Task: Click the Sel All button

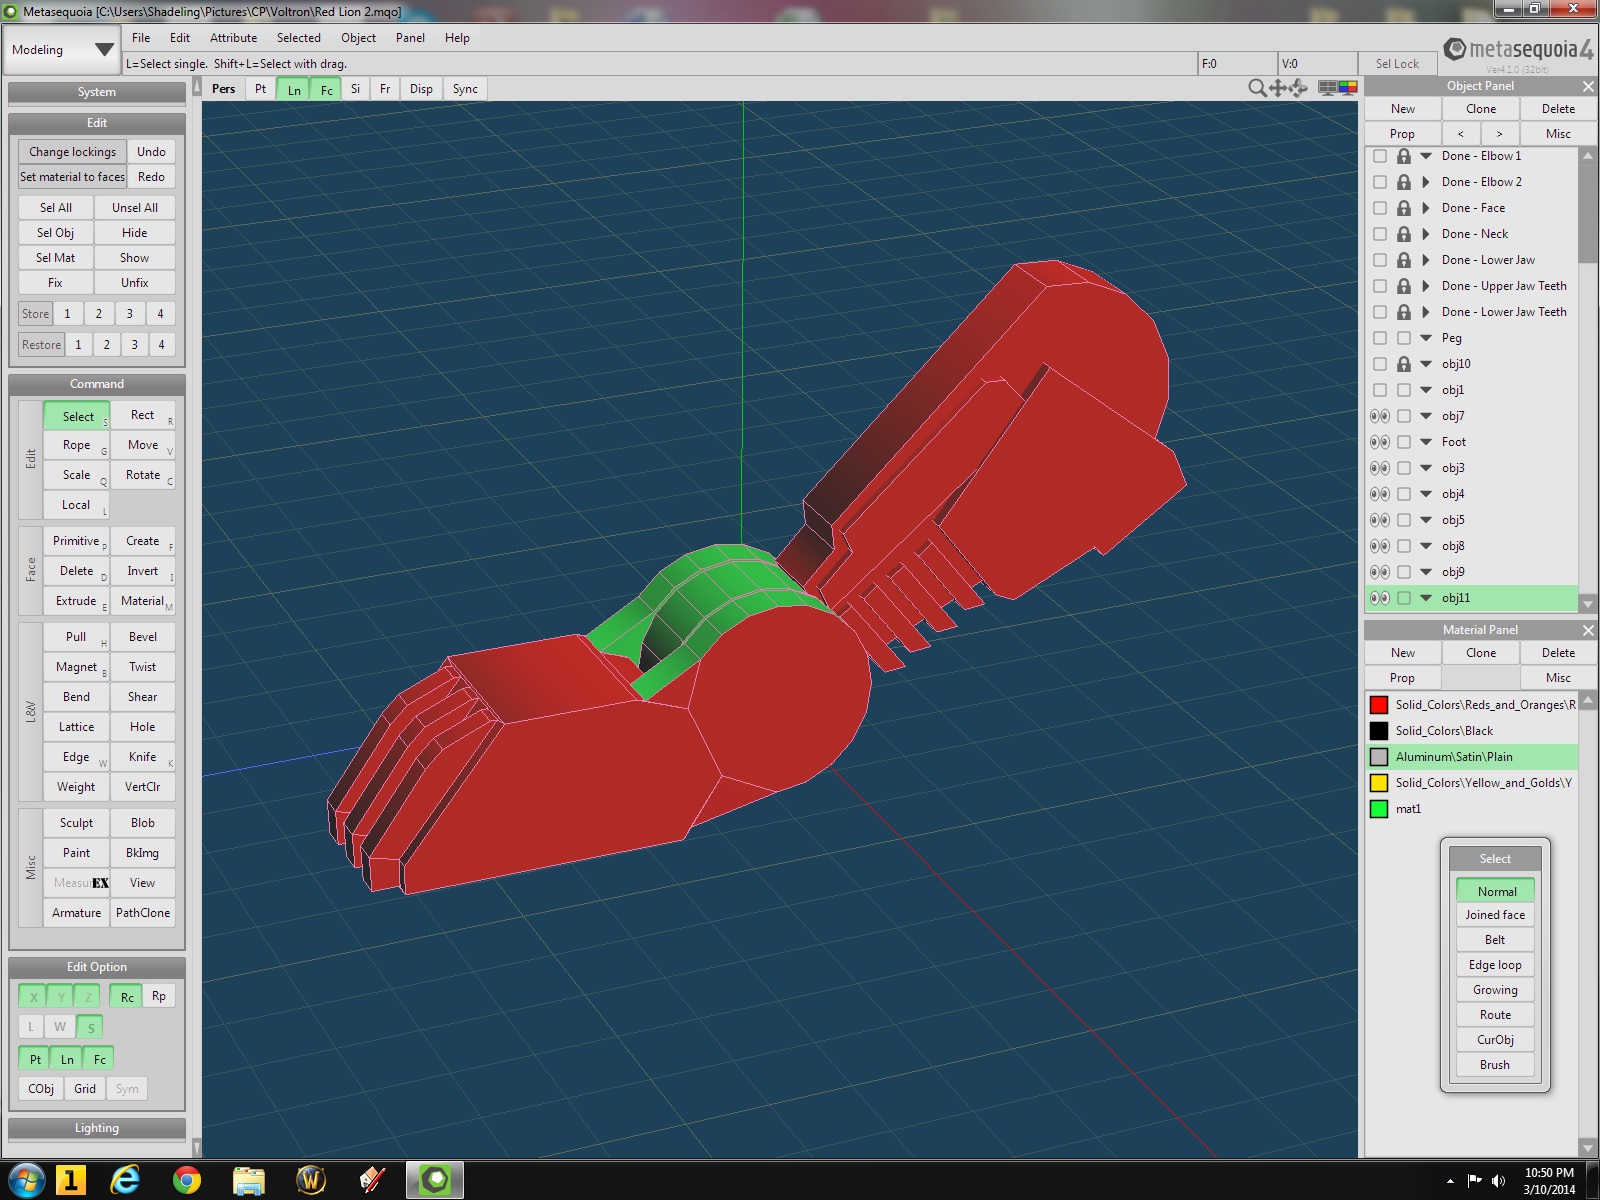Action: (56, 208)
